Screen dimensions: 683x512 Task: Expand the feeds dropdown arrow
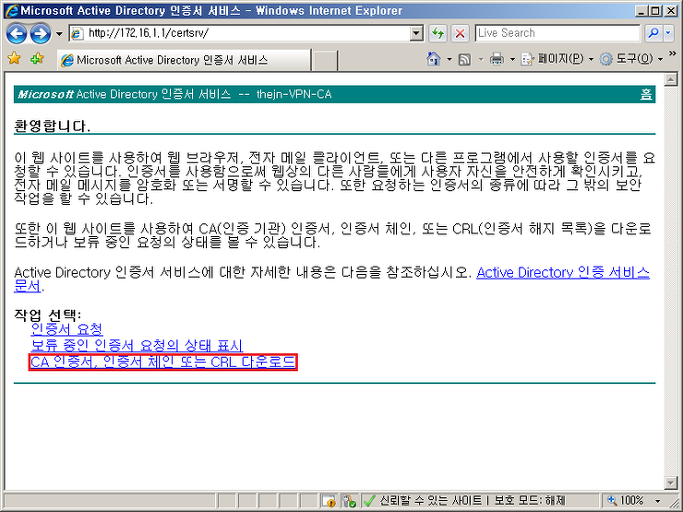481,59
